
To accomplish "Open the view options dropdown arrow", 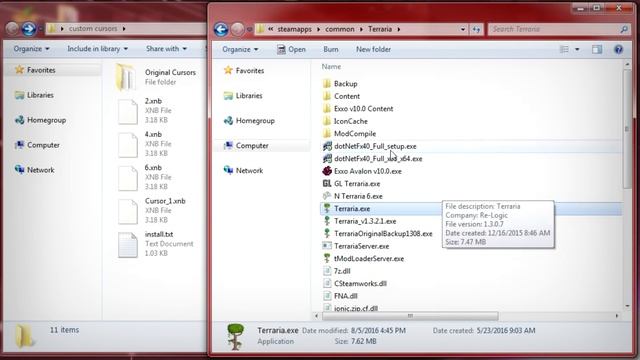I will [x=577, y=49].
